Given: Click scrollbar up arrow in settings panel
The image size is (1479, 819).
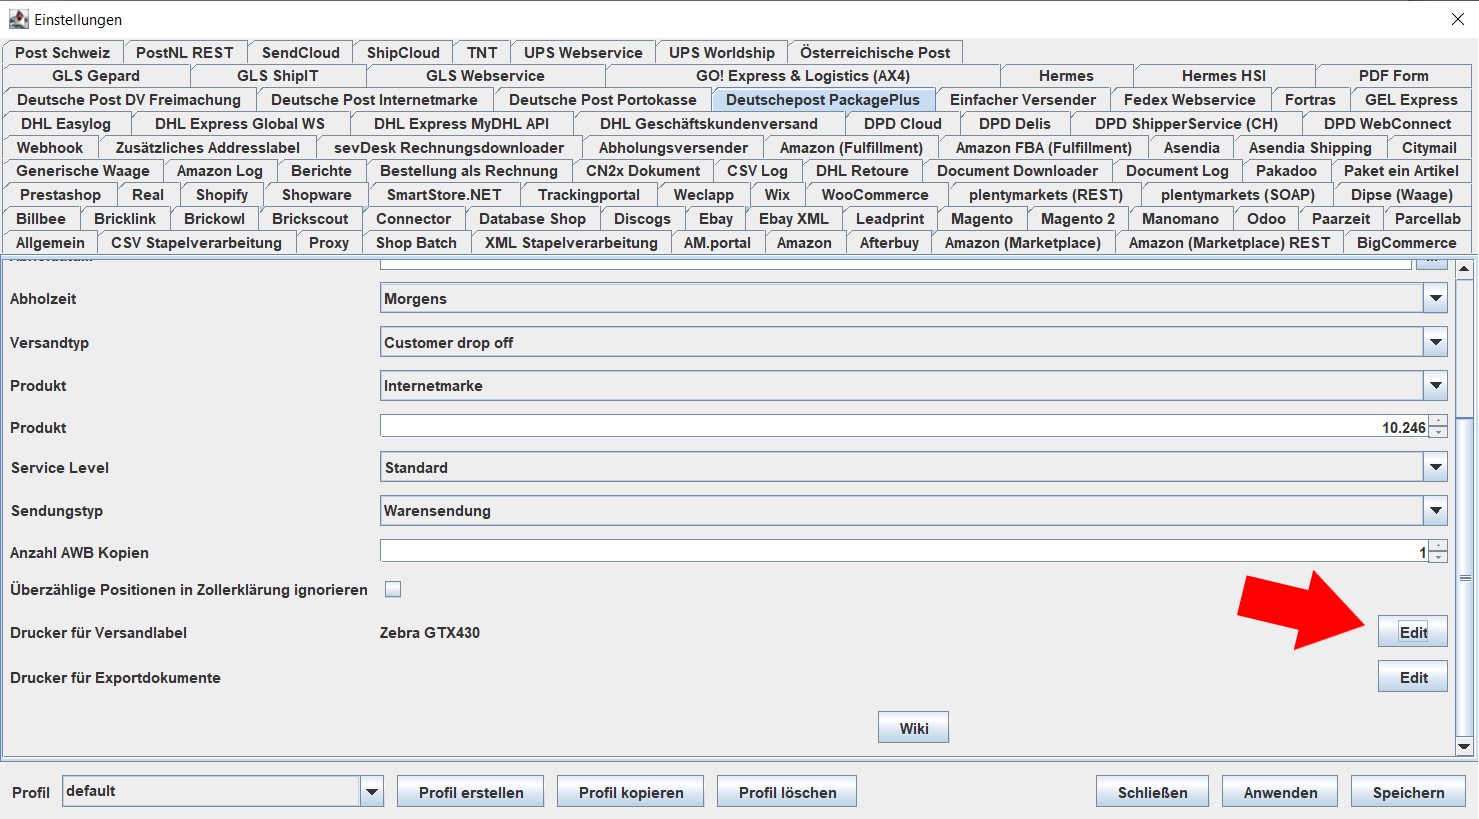Looking at the screenshot, I should (1464, 269).
